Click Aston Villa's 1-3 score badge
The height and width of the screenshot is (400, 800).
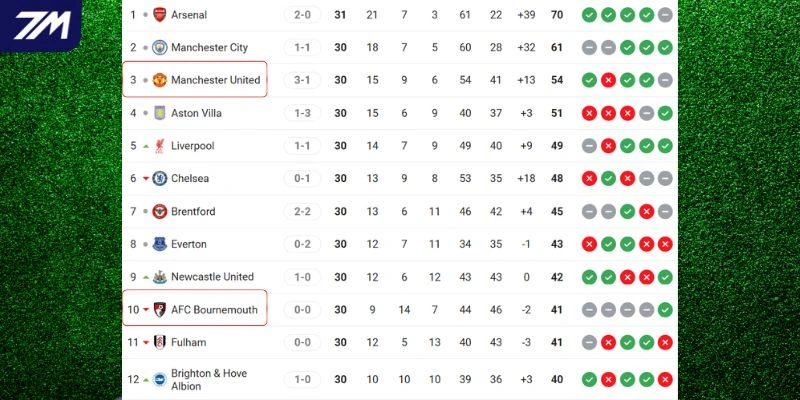[x=302, y=113]
